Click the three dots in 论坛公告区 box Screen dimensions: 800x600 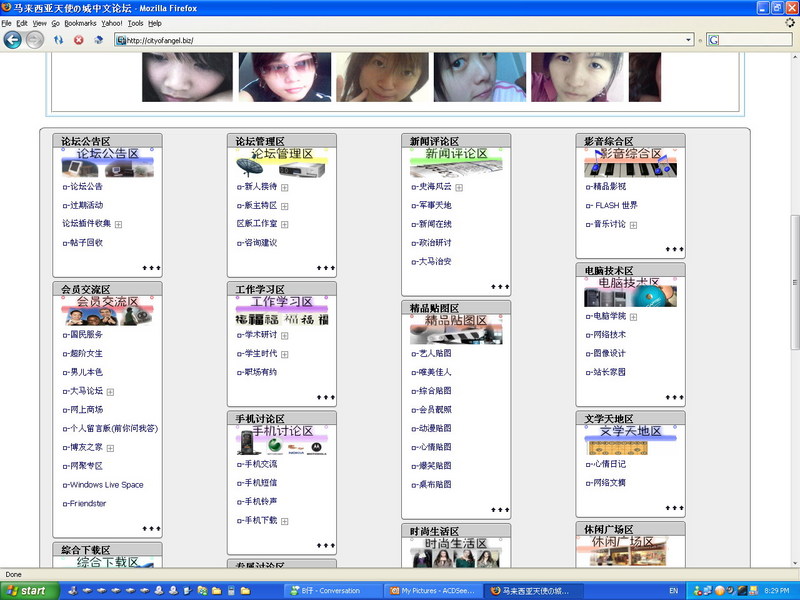(x=152, y=268)
